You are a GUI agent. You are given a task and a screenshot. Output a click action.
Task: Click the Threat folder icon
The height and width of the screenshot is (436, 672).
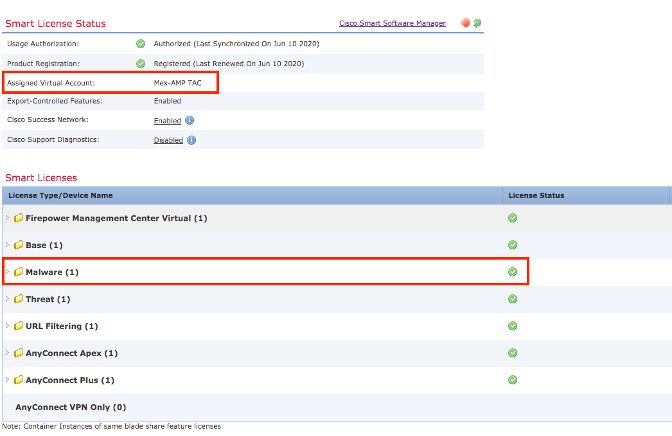18,299
